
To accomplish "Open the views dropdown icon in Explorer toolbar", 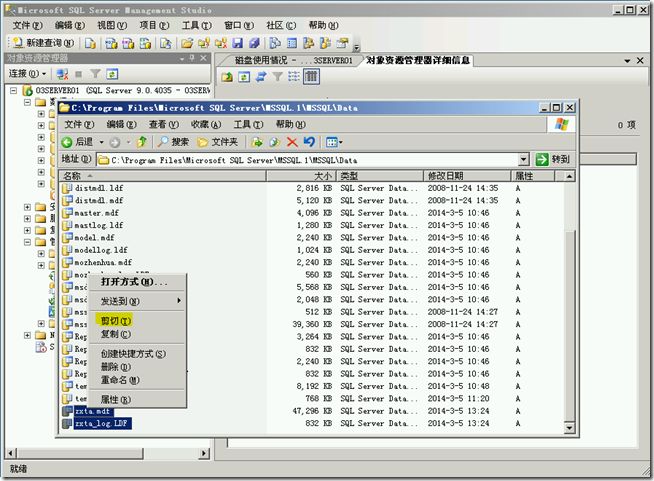I will tap(334, 143).
